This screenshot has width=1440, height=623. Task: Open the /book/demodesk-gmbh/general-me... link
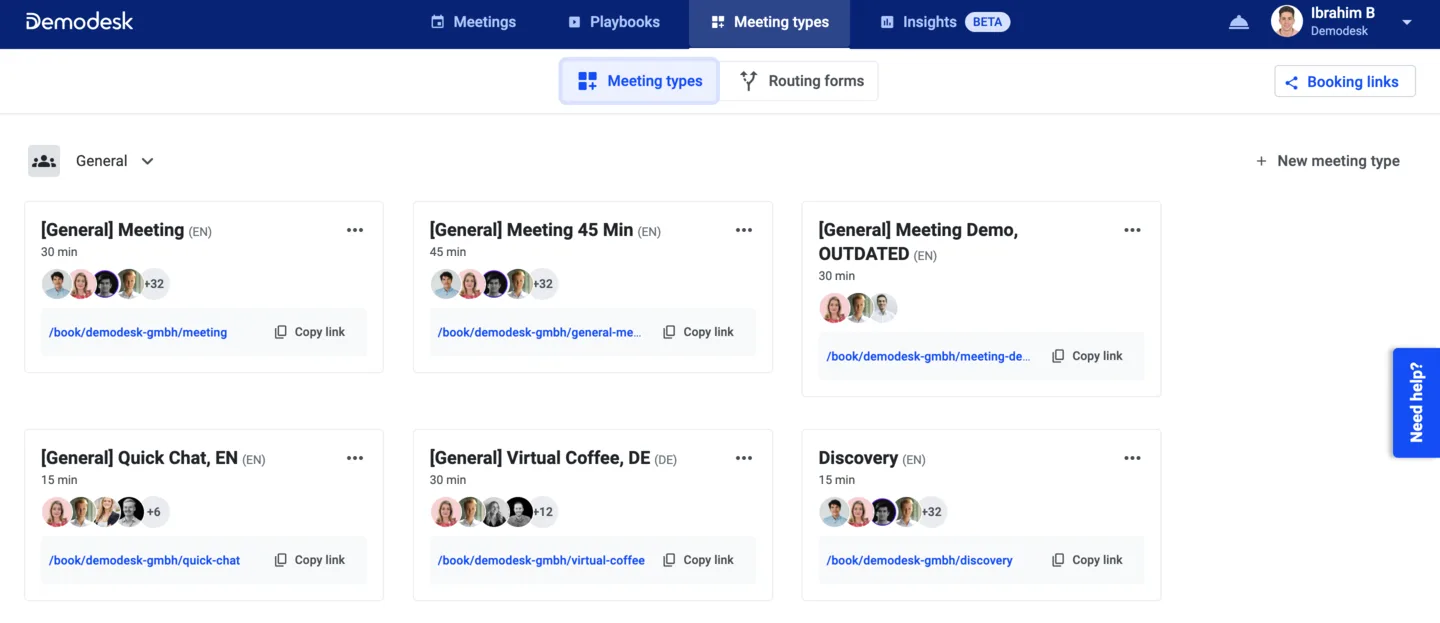point(540,333)
